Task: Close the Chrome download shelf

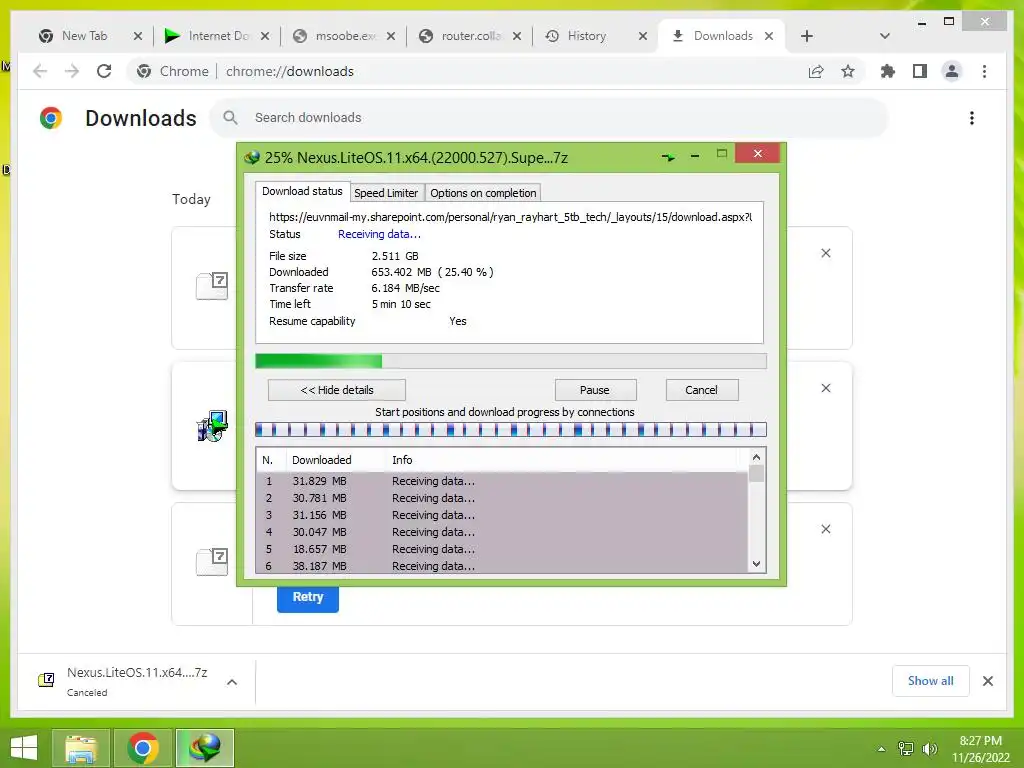Action: click(x=987, y=681)
